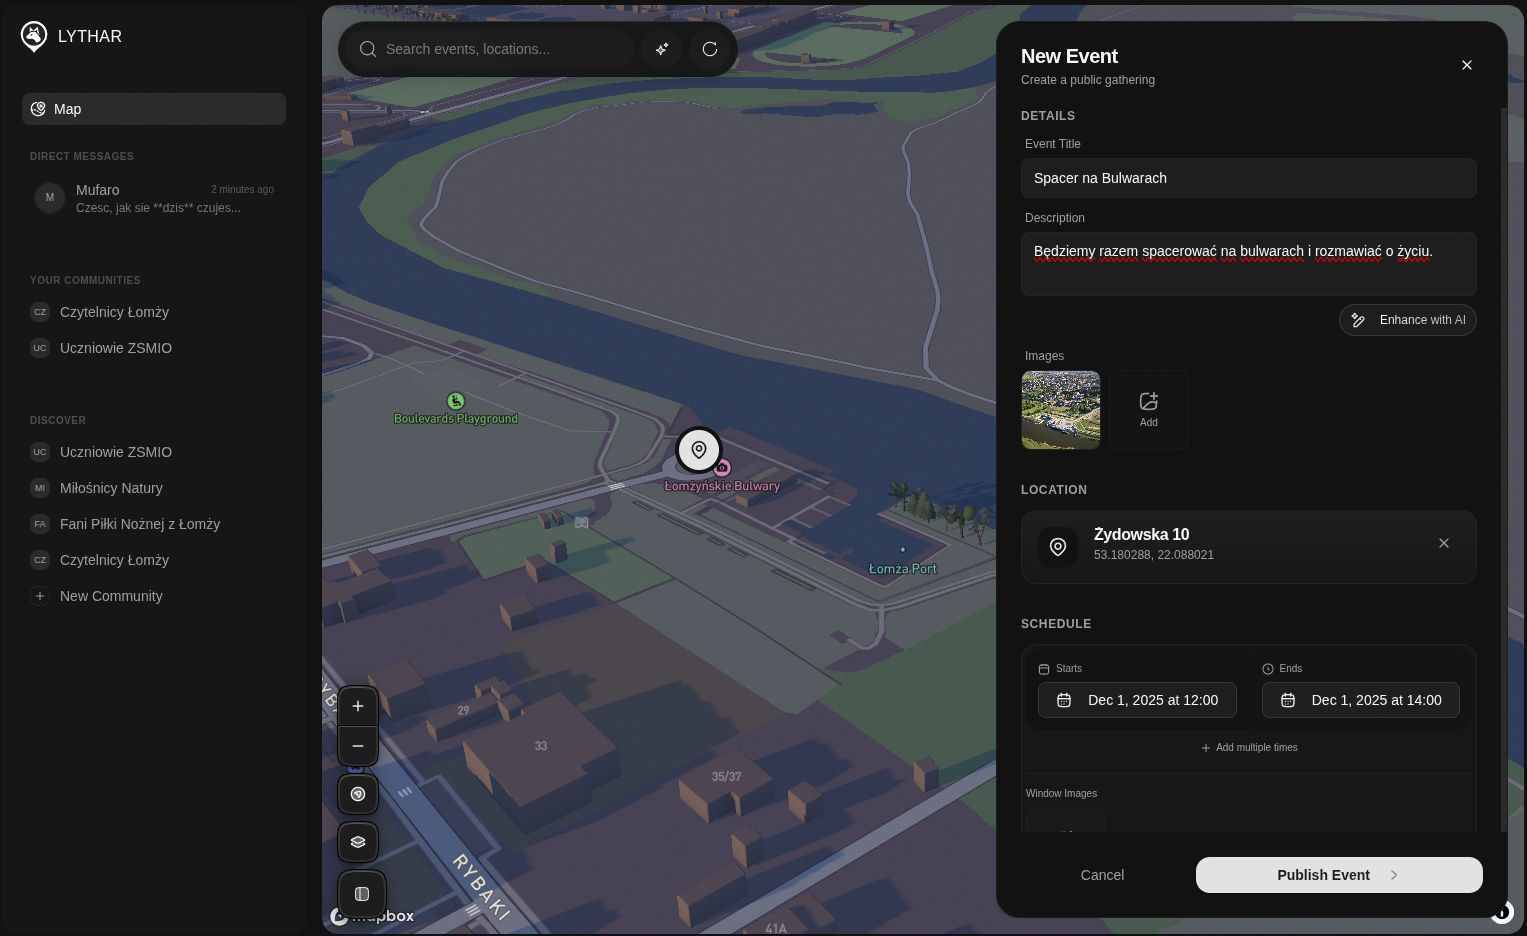Click the refresh map icon

click(710, 49)
